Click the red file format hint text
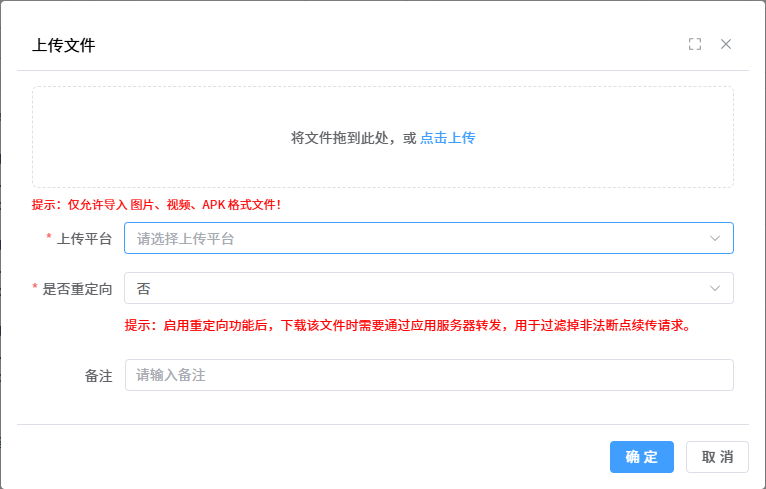The height and width of the screenshot is (489, 766). tap(156, 204)
